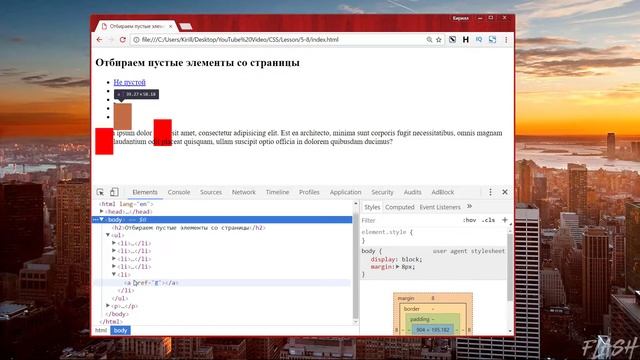Click html breadcrumb in DevTools

(x=101, y=330)
